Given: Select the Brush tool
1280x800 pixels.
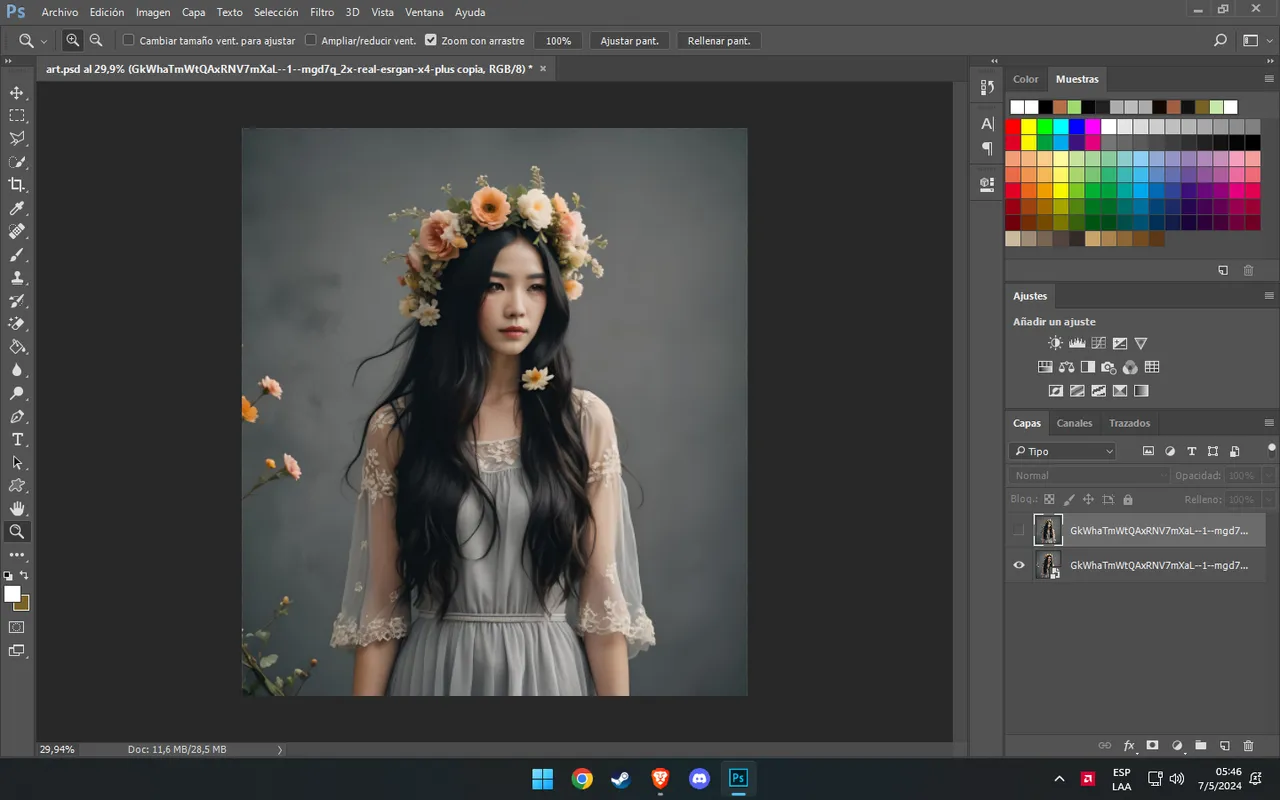Looking at the screenshot, I should (x=17, y=255).
